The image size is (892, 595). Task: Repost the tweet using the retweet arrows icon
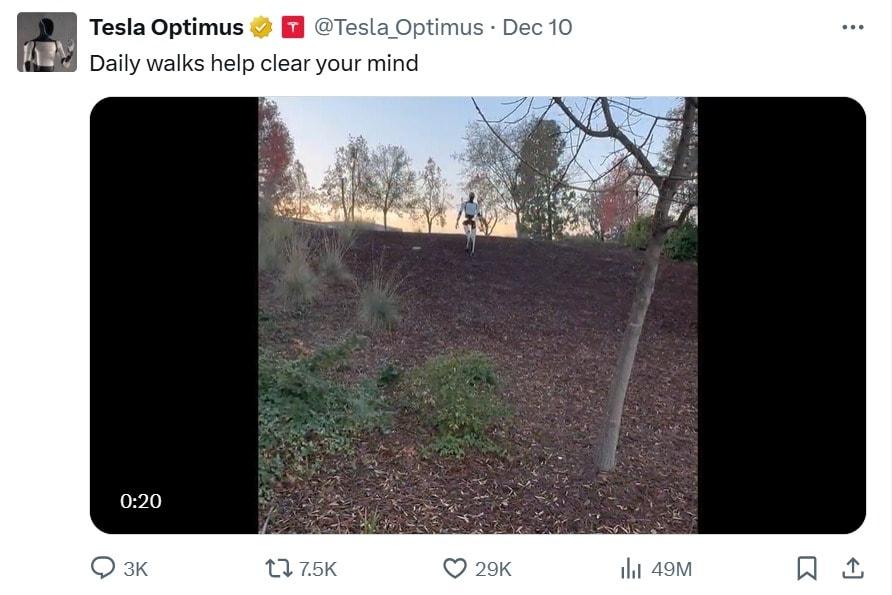276,568
